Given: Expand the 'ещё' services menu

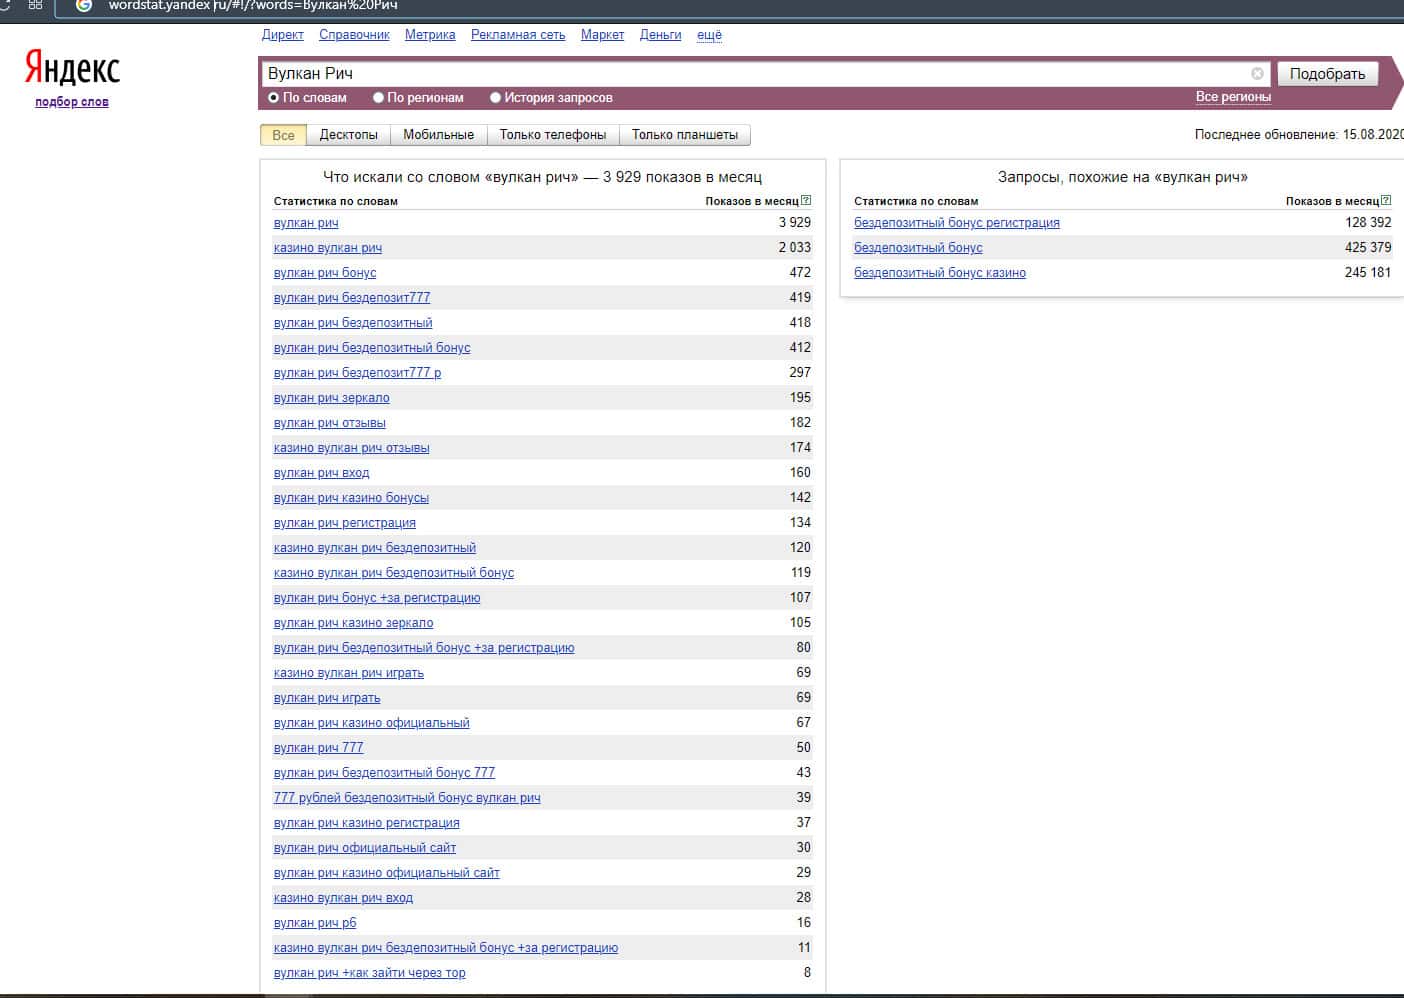Looking at the screenshot, I should pyautogui.click(x=709, y=35).
